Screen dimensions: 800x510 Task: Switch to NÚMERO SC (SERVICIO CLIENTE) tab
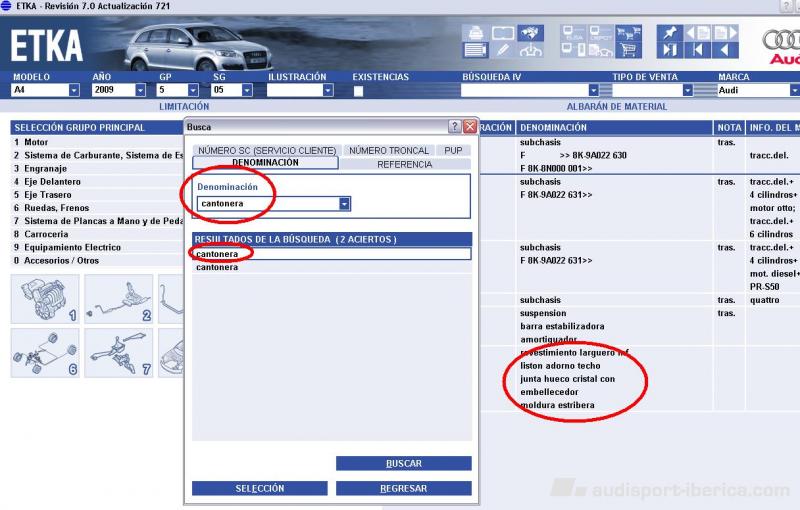[x=267, y=150]
